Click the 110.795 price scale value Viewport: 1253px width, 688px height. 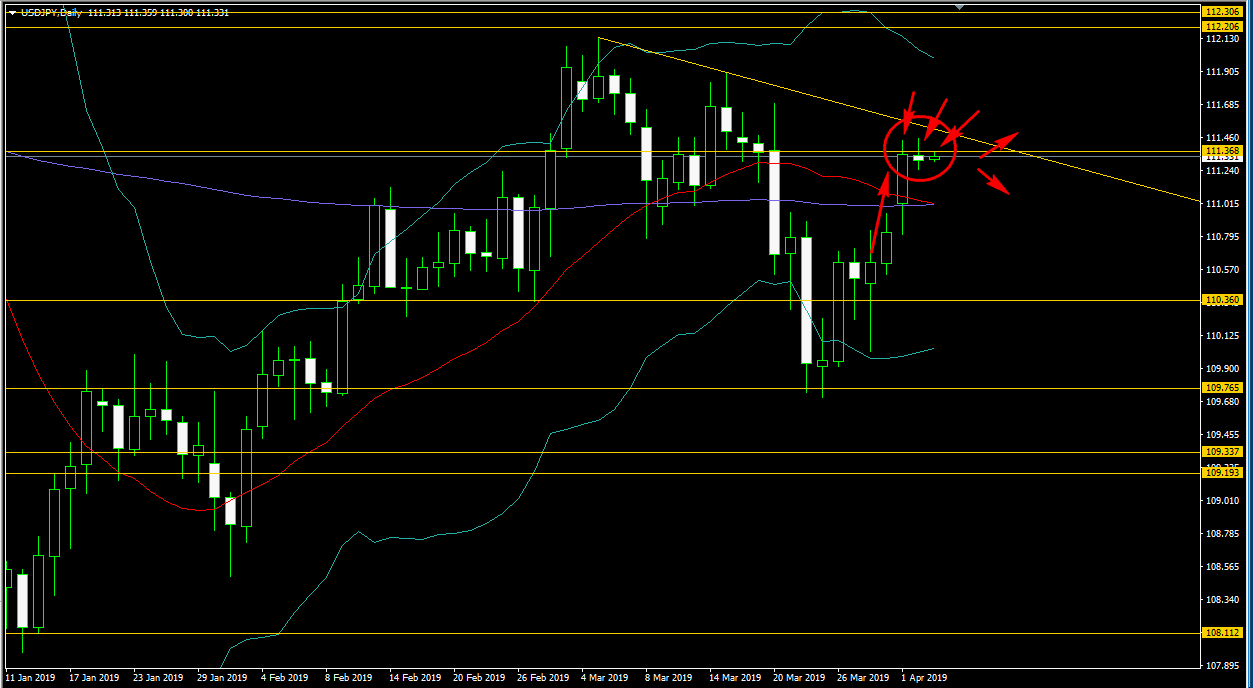click(x=1223, y=237)
